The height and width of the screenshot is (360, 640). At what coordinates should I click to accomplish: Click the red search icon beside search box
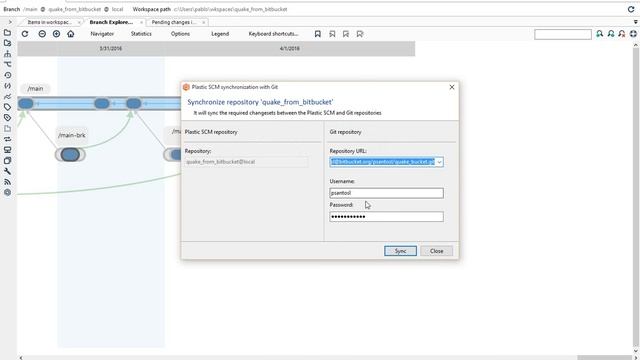click(622, 34)
